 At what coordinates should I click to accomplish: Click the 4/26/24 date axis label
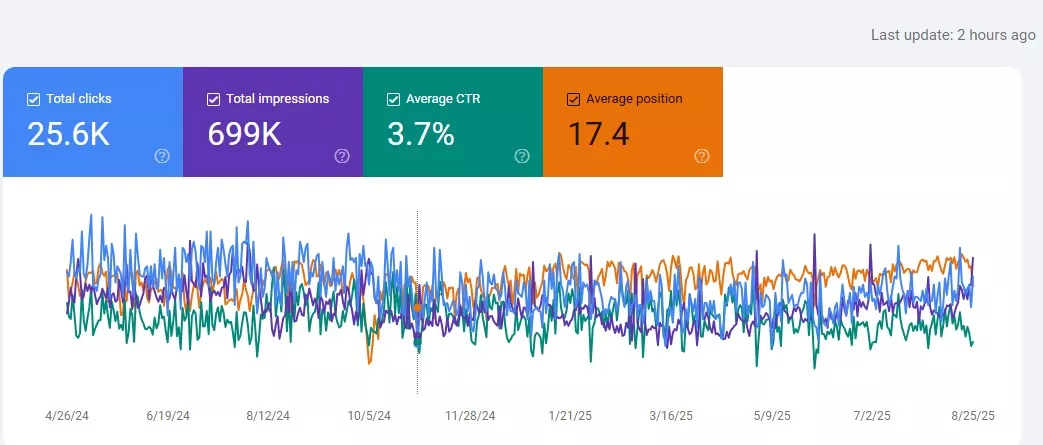[x=67, y=415]
